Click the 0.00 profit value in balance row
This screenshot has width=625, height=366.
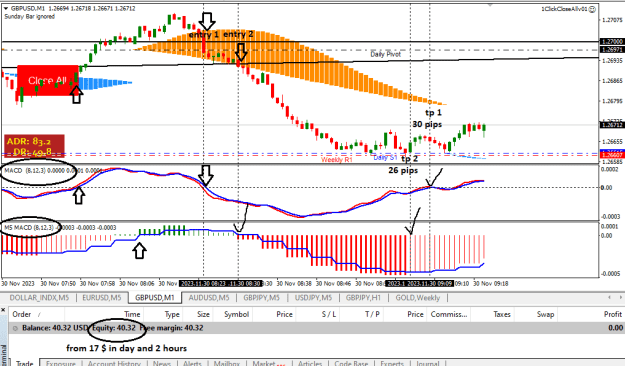615,328
